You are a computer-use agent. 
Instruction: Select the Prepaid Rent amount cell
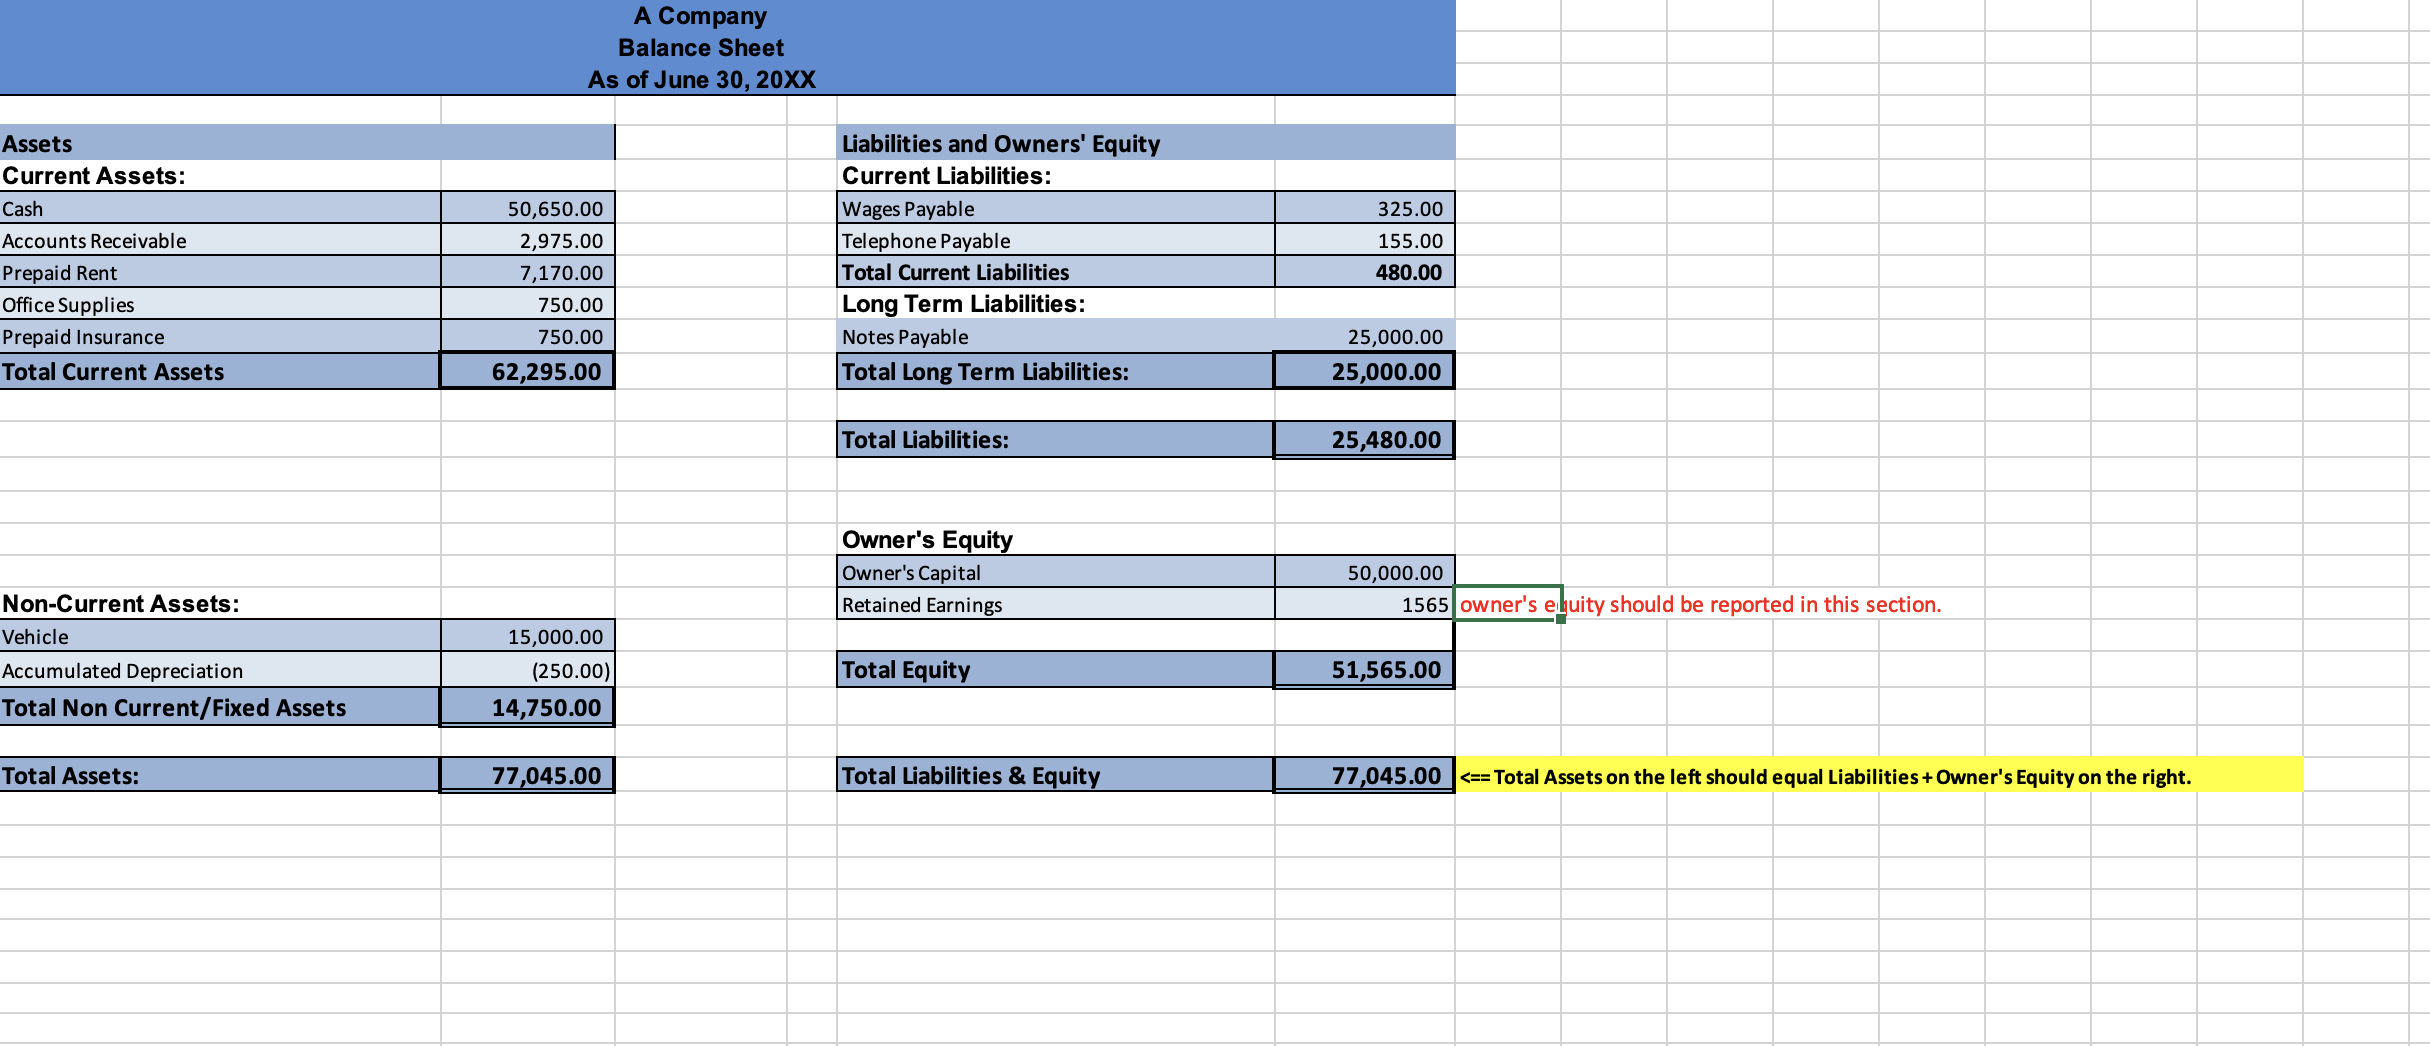pos(525,272)
